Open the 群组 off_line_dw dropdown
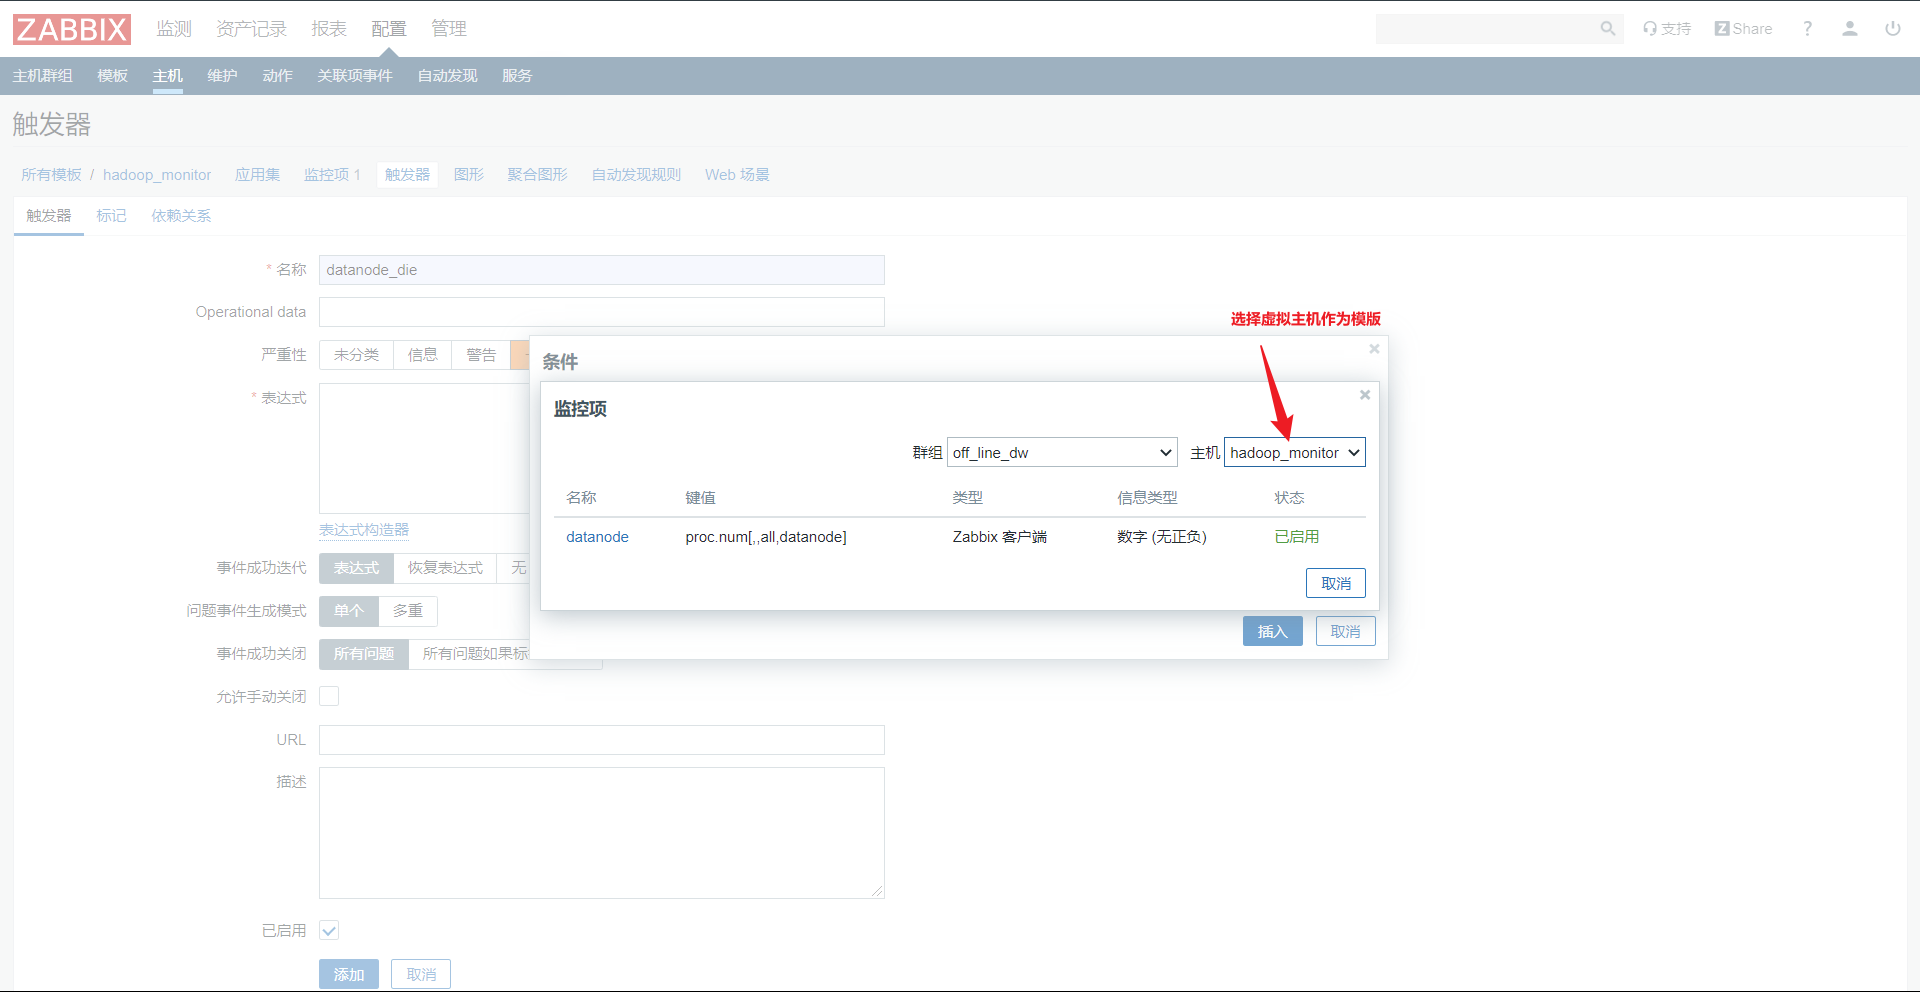This screenshot has height=992, width=1920. coord(1062,452)
